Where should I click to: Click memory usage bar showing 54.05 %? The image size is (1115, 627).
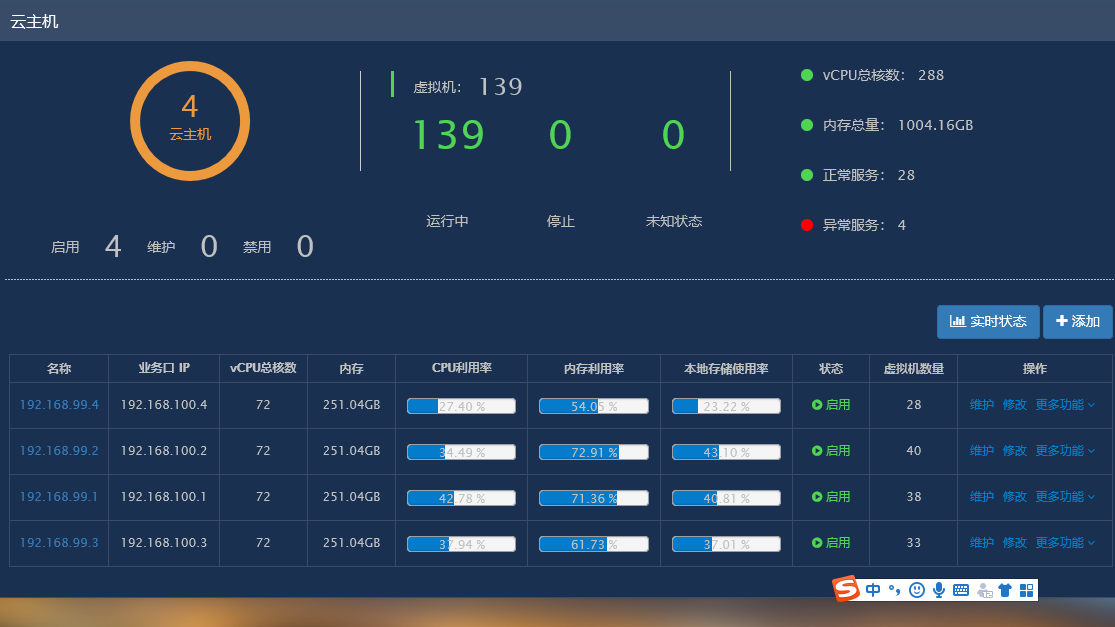[x=594, y=406]
